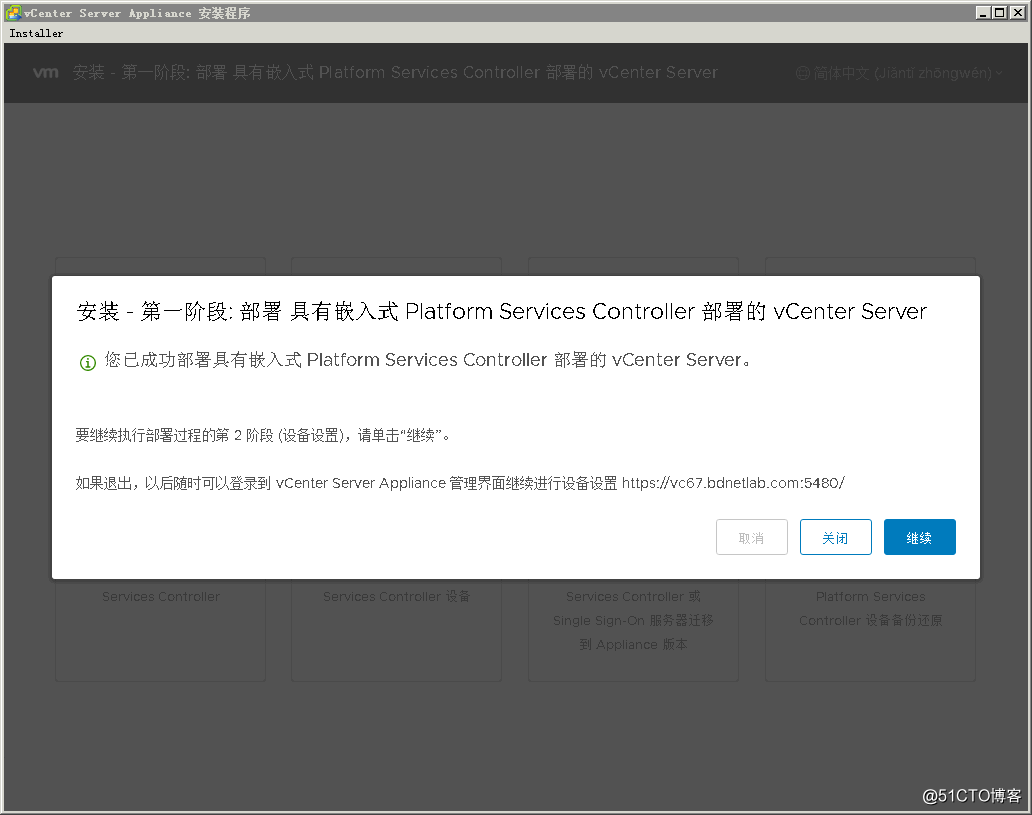Click the language dropdown chevron arrow

998,74
